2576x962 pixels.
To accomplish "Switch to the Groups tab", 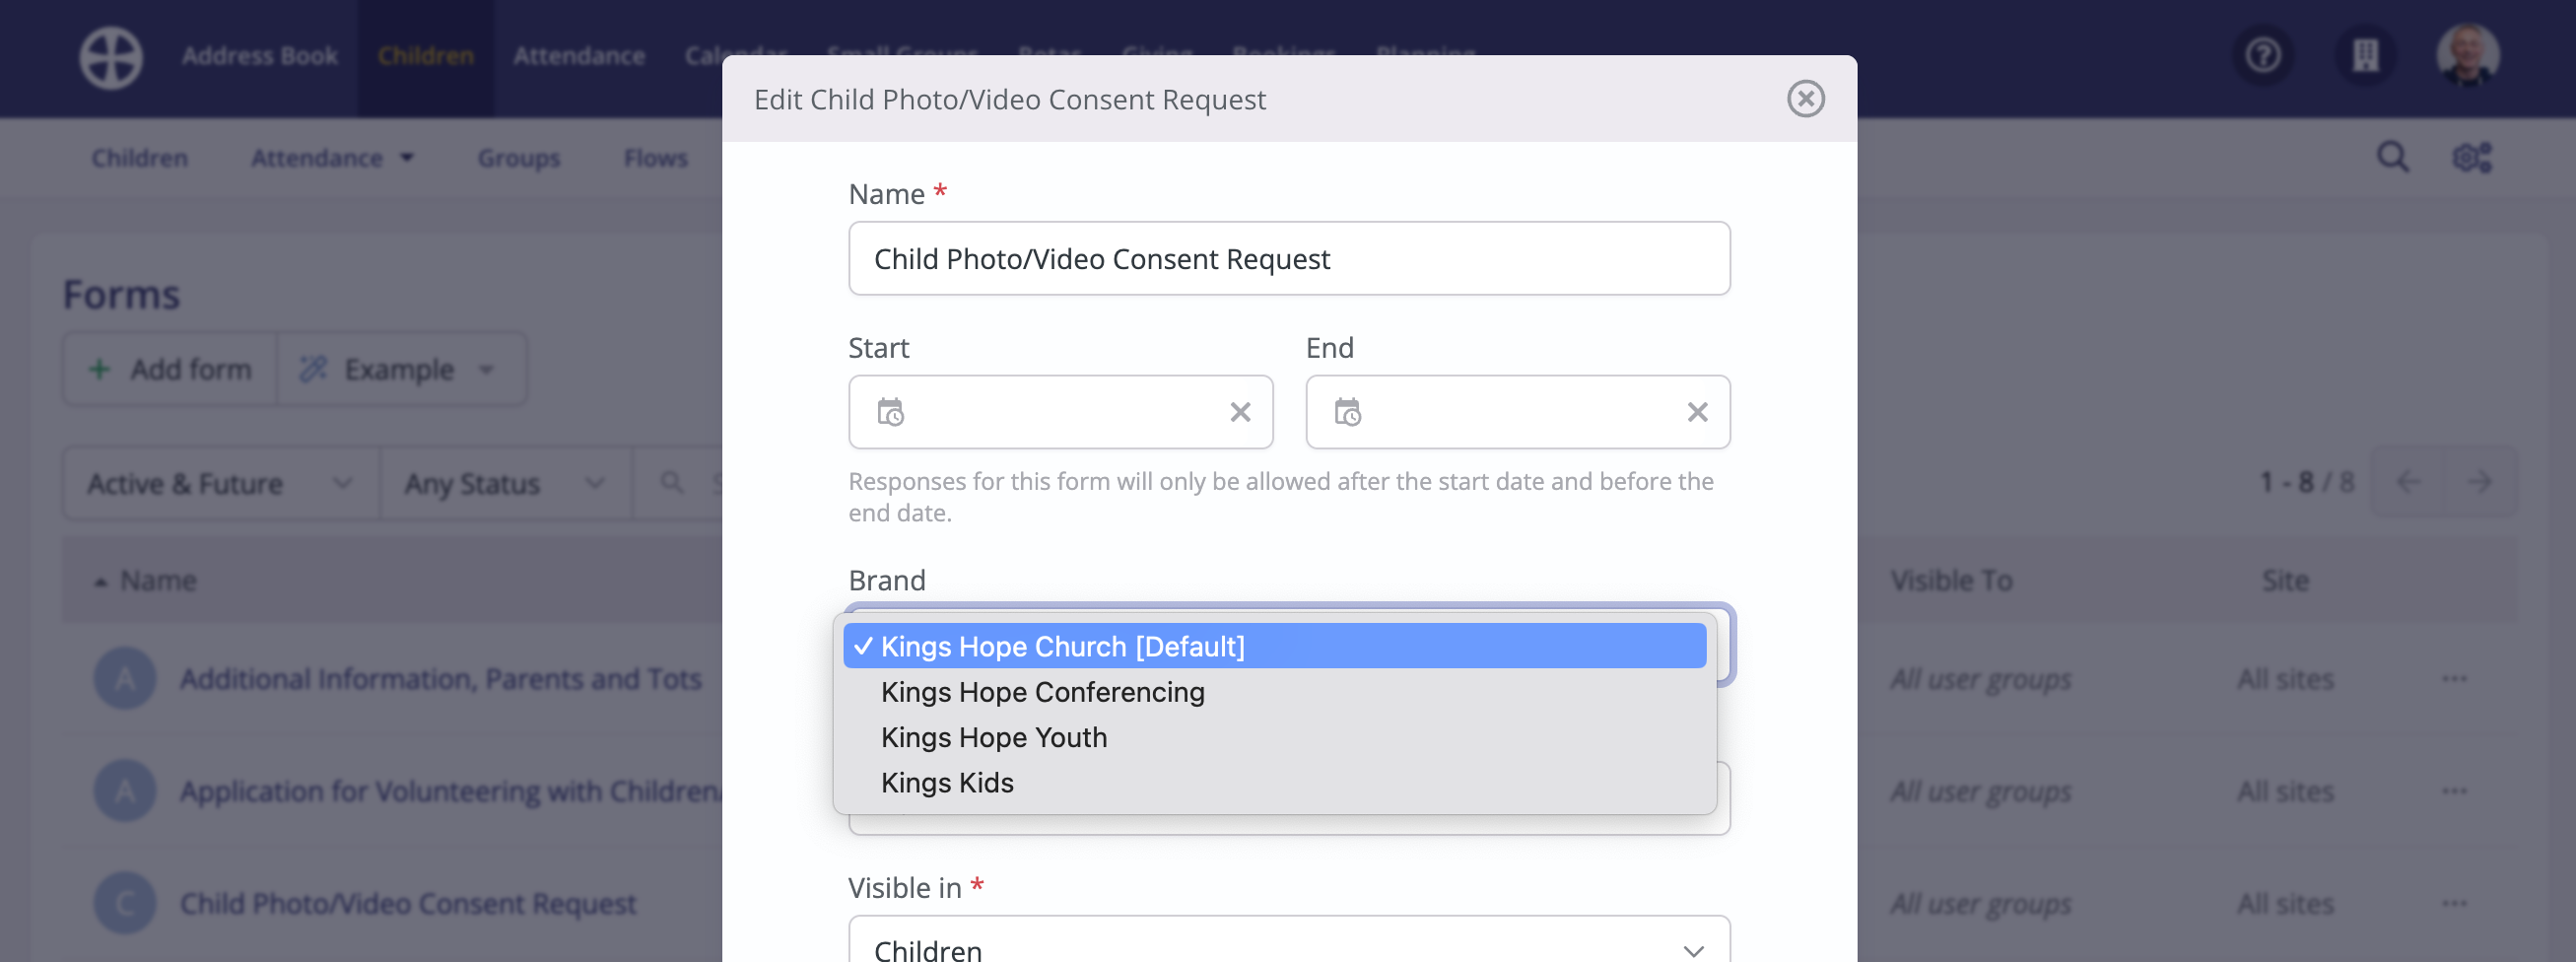I will (x=518, y=158).
